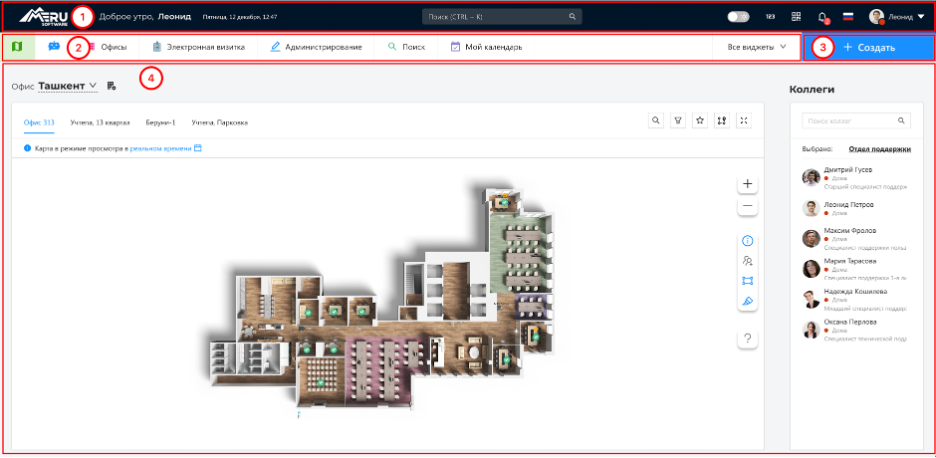Switch to the Берунн-1 tab
Image resolution: width=936 pixels, height=458 pixels.
point(158,122)
